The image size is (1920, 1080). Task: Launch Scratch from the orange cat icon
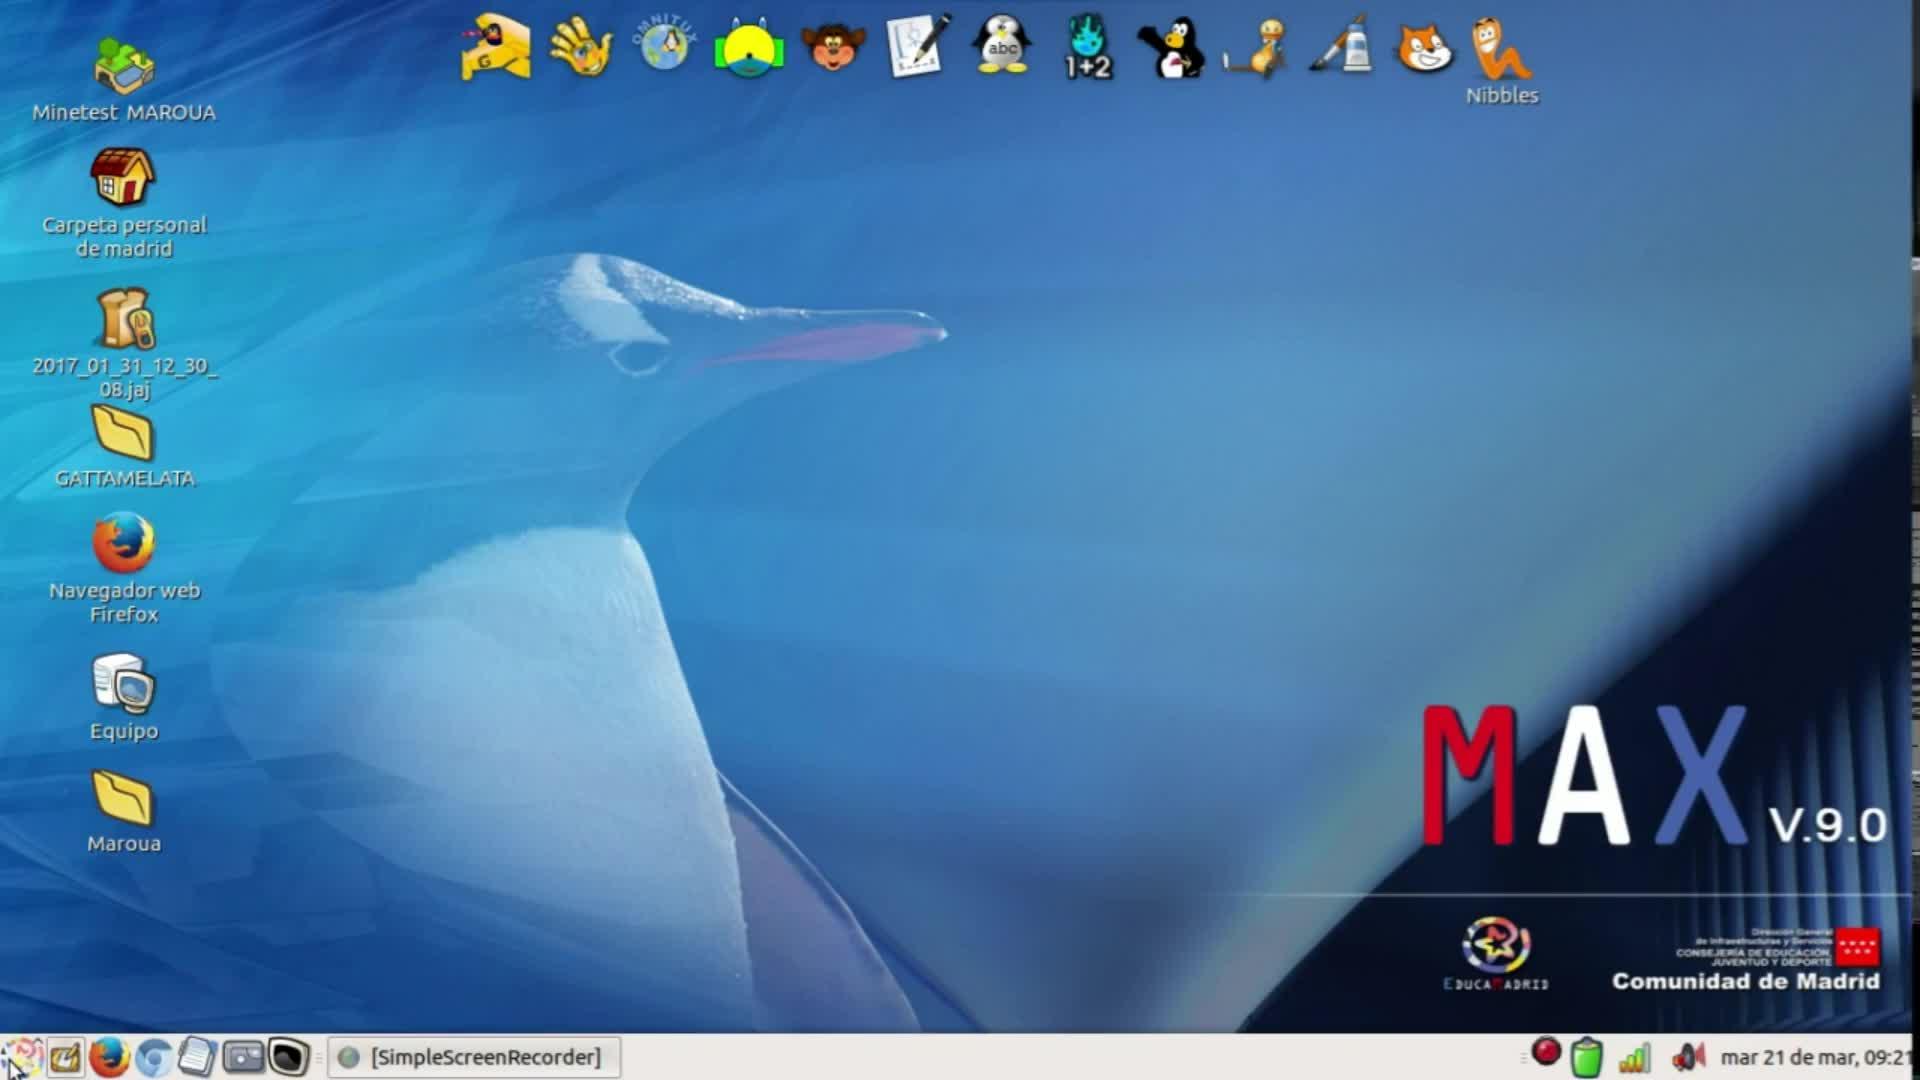pos(1424,48)
